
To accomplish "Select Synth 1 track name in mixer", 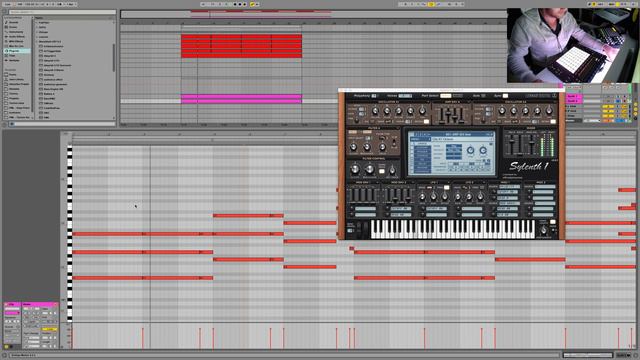I will [574, 96].
